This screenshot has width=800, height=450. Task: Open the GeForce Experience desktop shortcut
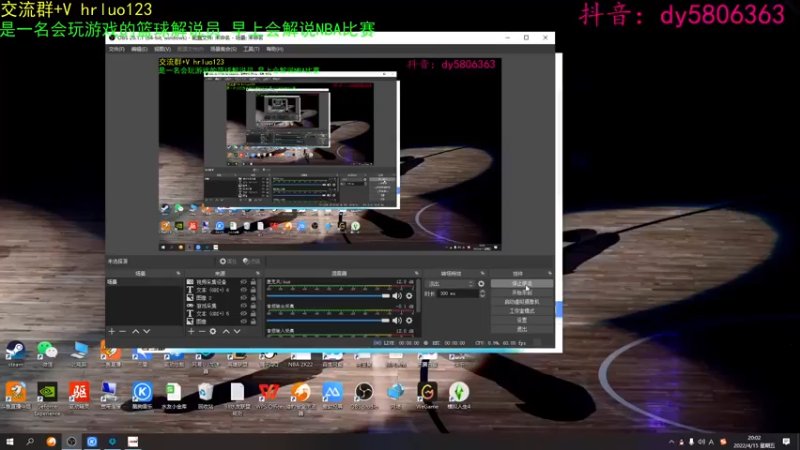47,398
